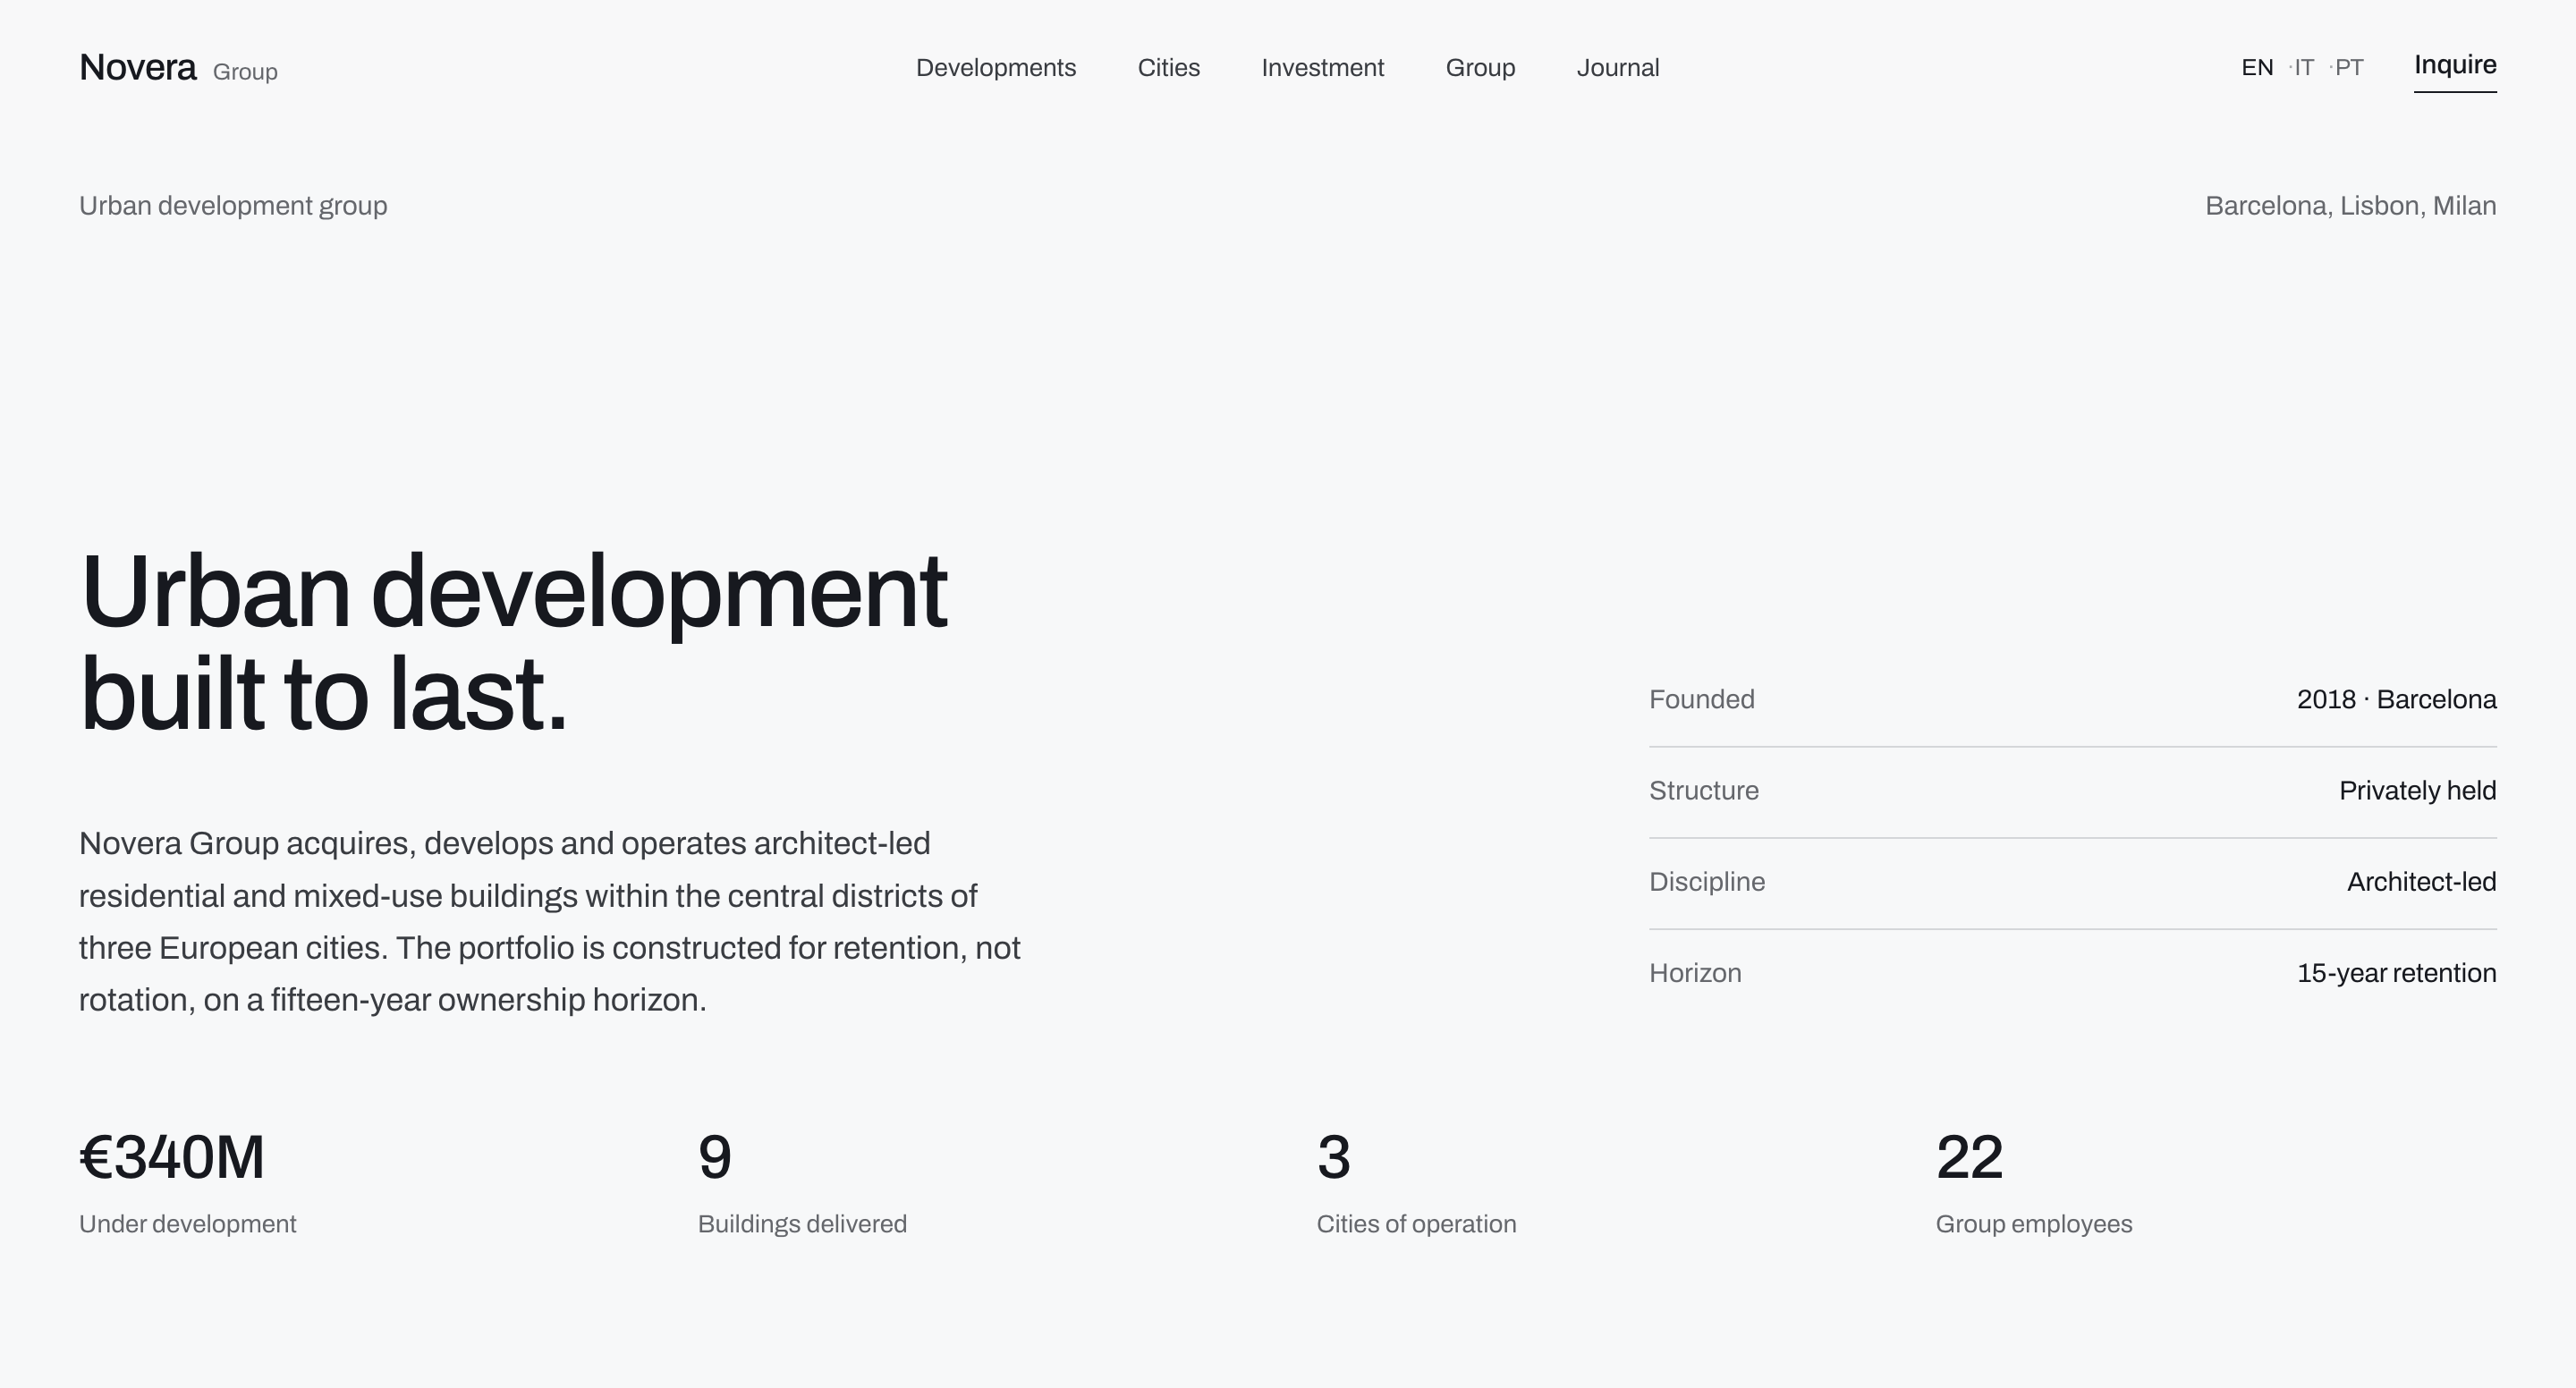
Task: Click the '3' cities figure
Action: [x=1334, y=1158]
